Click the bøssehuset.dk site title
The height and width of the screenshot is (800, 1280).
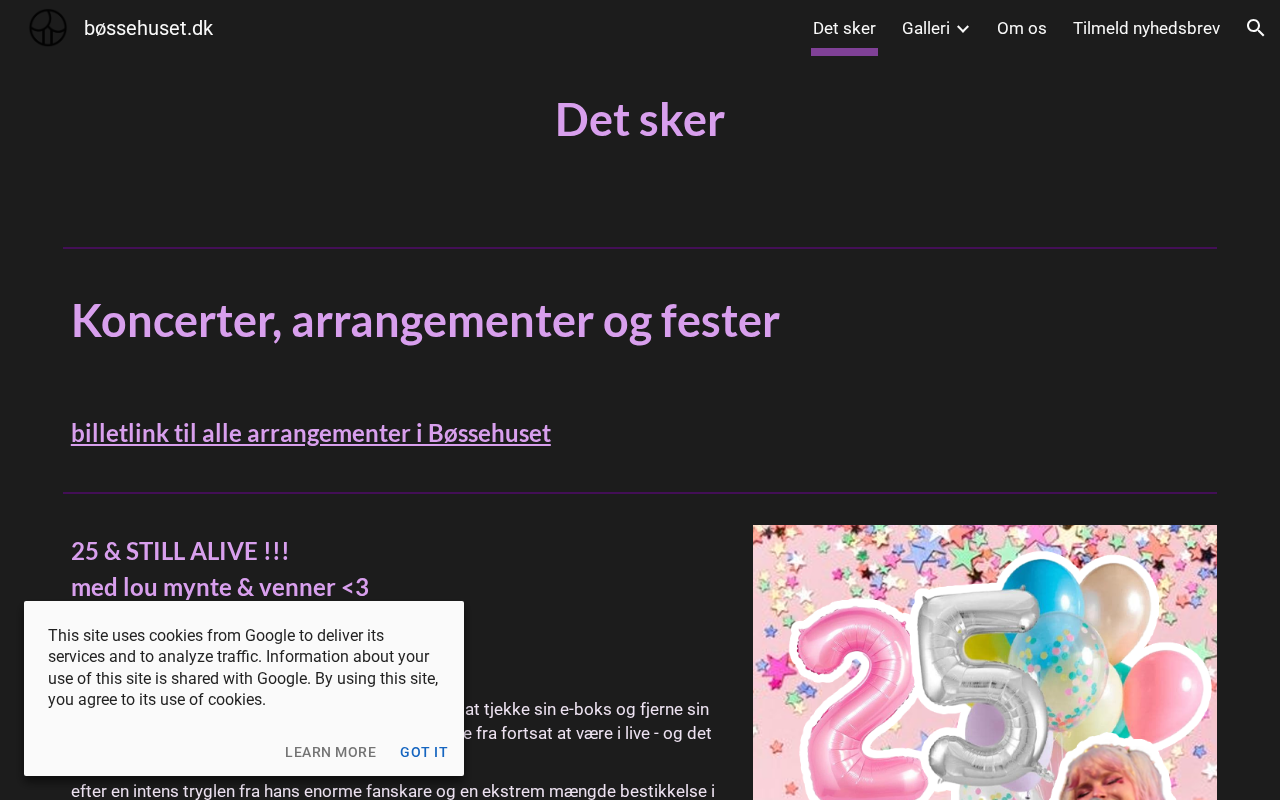[x=148, y=28]
